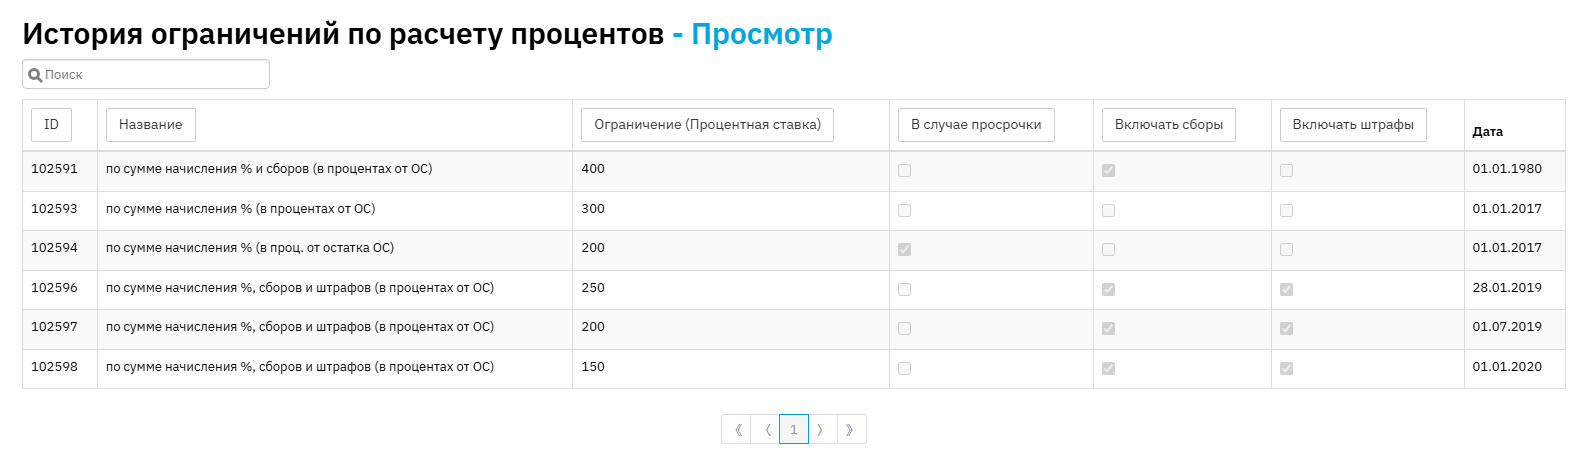
Task: Click the 'Включать сборы' header button
Action: 1169,125
